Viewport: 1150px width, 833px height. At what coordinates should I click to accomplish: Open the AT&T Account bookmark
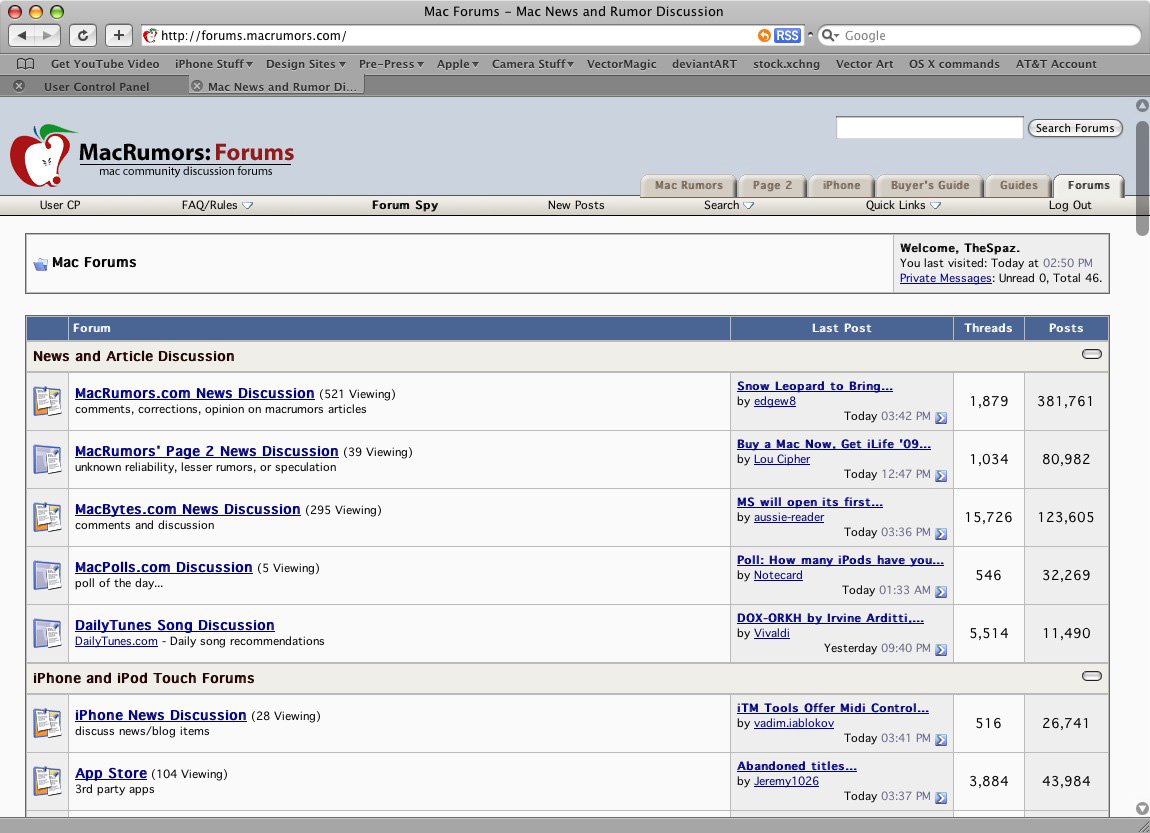click(x=1055, y=64)
